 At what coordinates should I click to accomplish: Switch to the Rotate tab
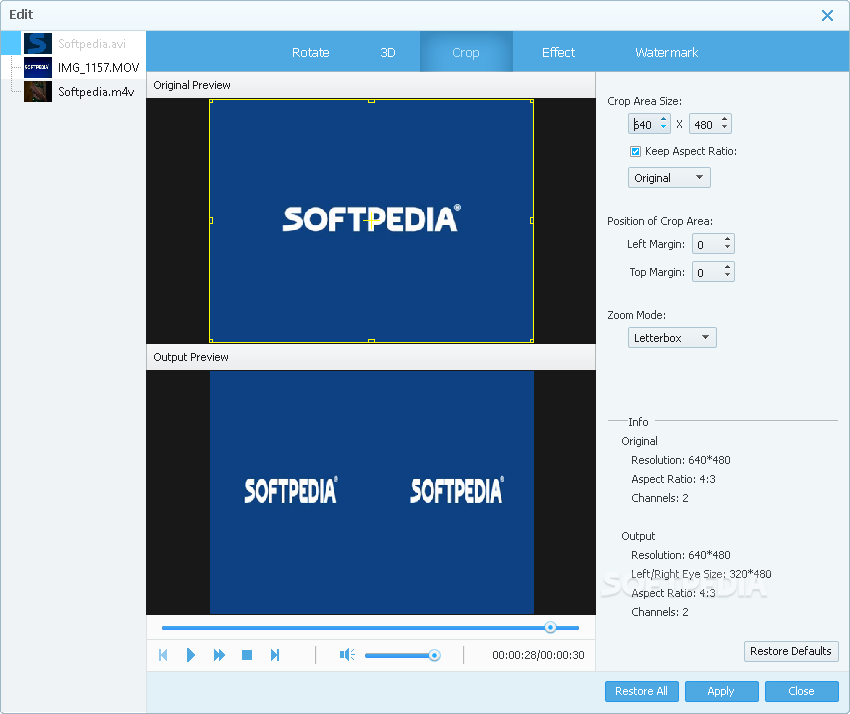[311, 53]
